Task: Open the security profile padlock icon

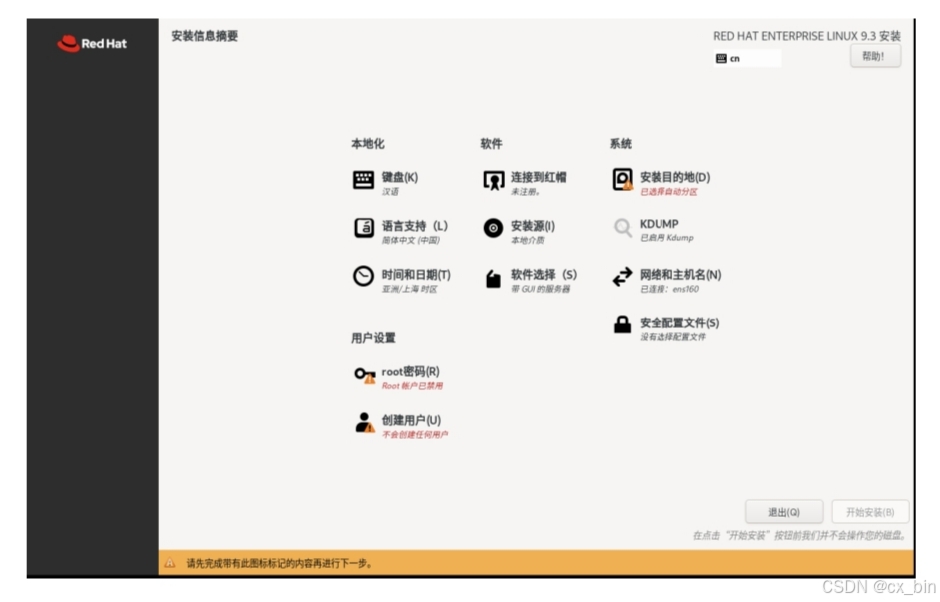Action: tap(622, 324)
